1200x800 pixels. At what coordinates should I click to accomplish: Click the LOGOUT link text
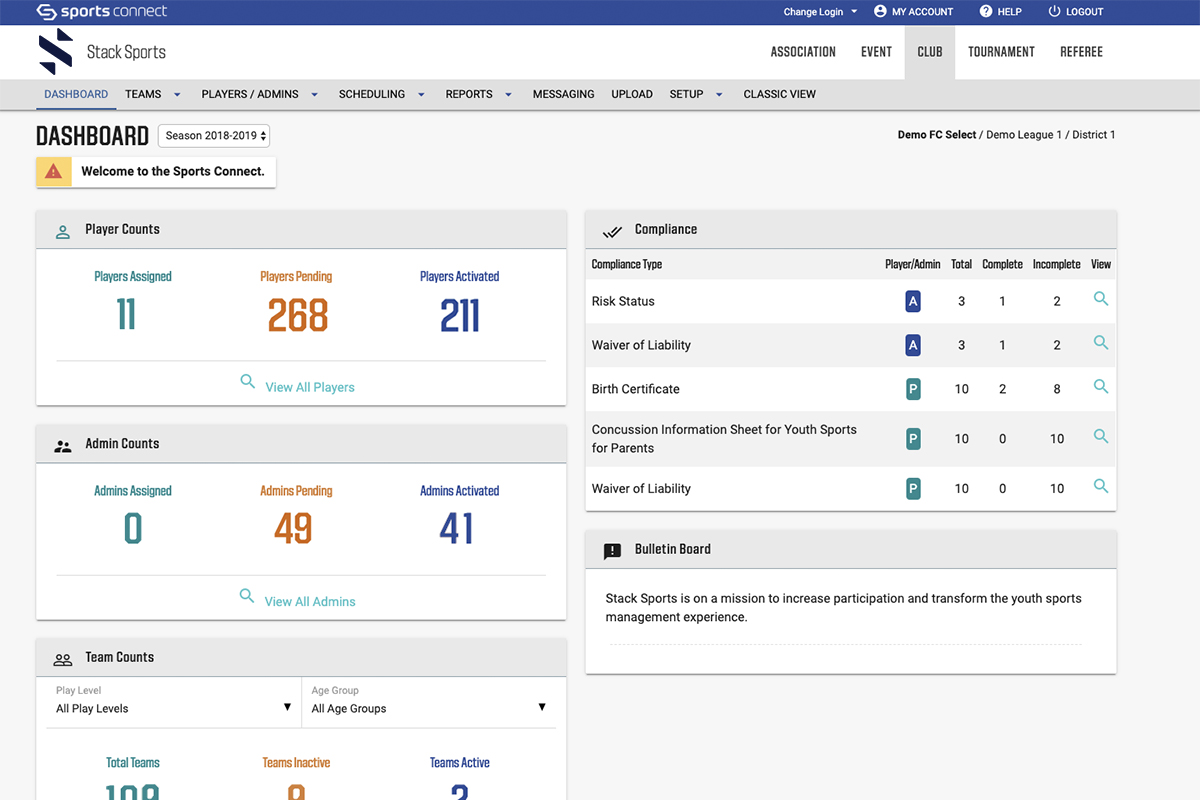1085,12
